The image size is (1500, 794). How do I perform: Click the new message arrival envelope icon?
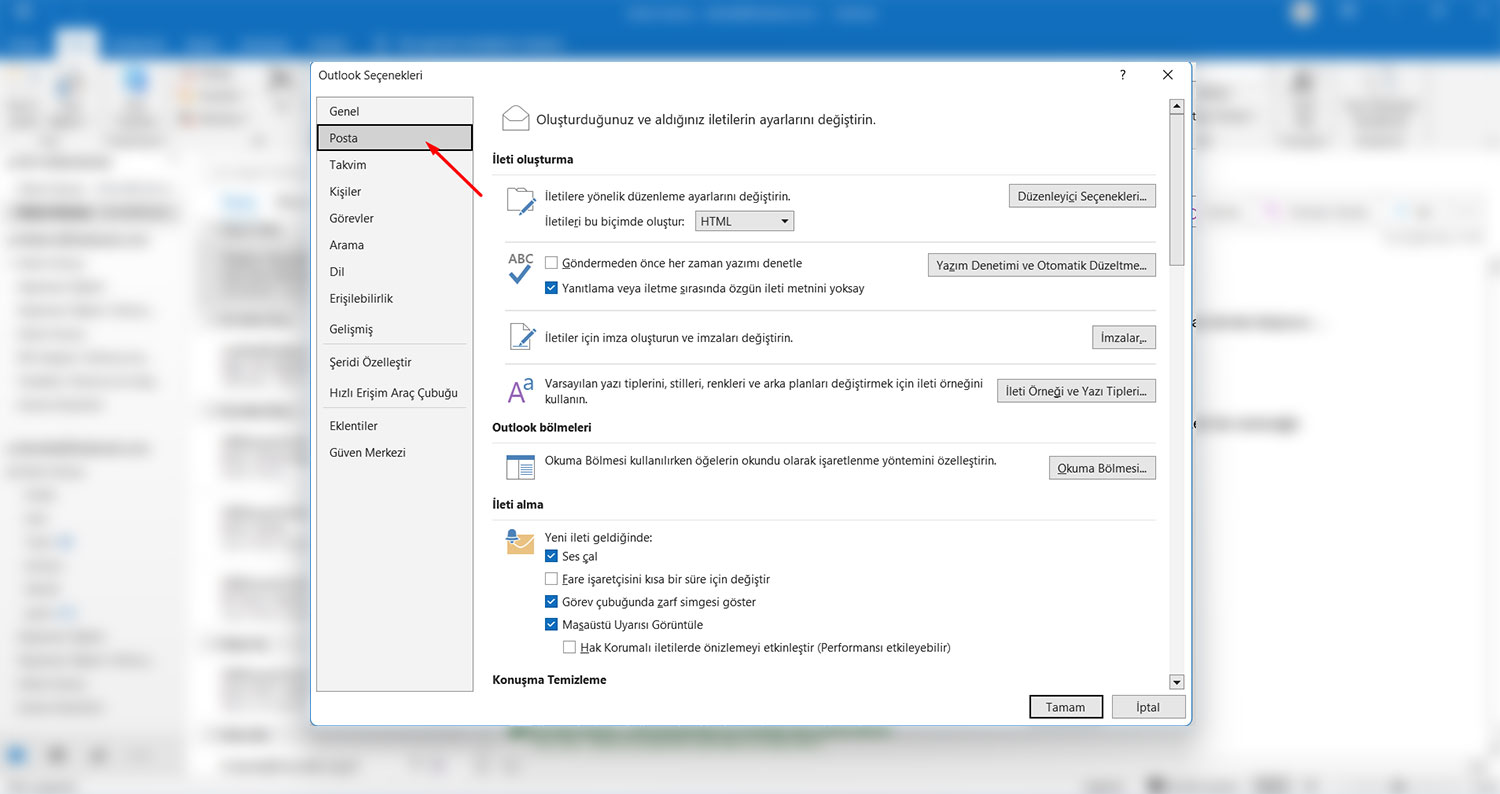click(x=520, y=541)
